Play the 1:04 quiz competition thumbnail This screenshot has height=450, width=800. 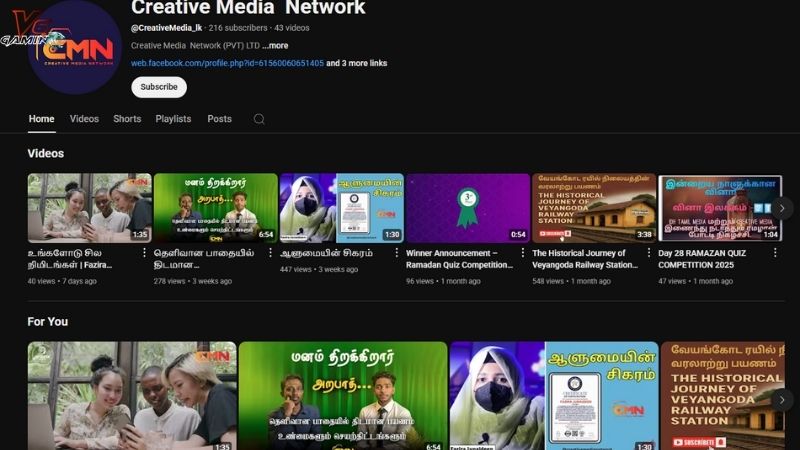720,208
